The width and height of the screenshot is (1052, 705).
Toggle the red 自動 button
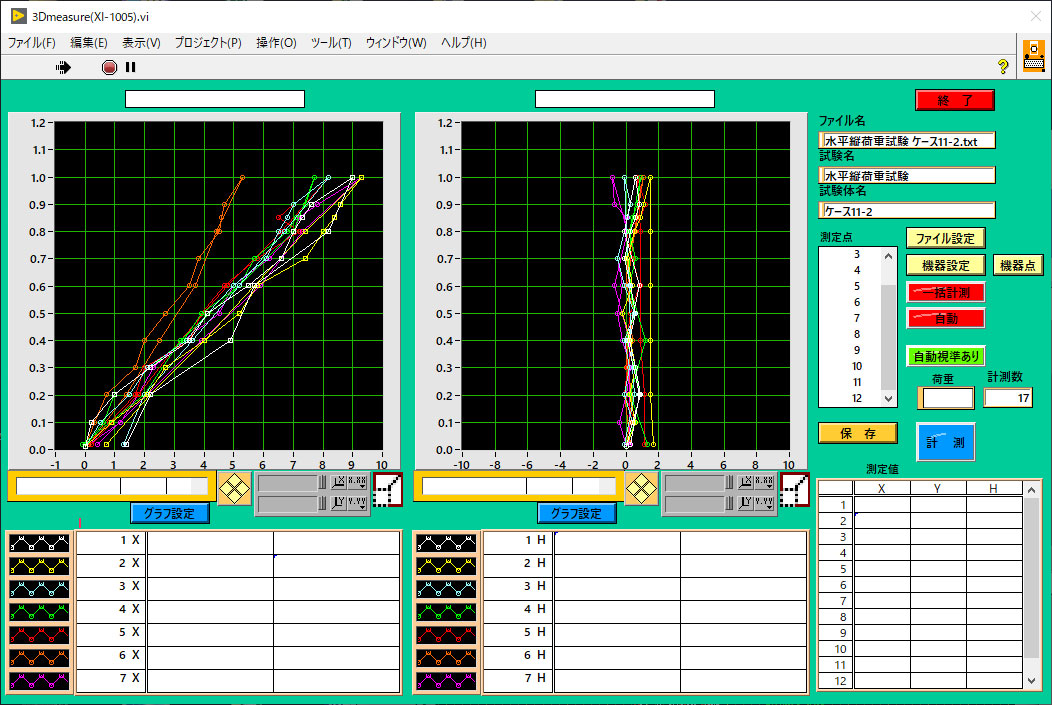click(945, 318)
